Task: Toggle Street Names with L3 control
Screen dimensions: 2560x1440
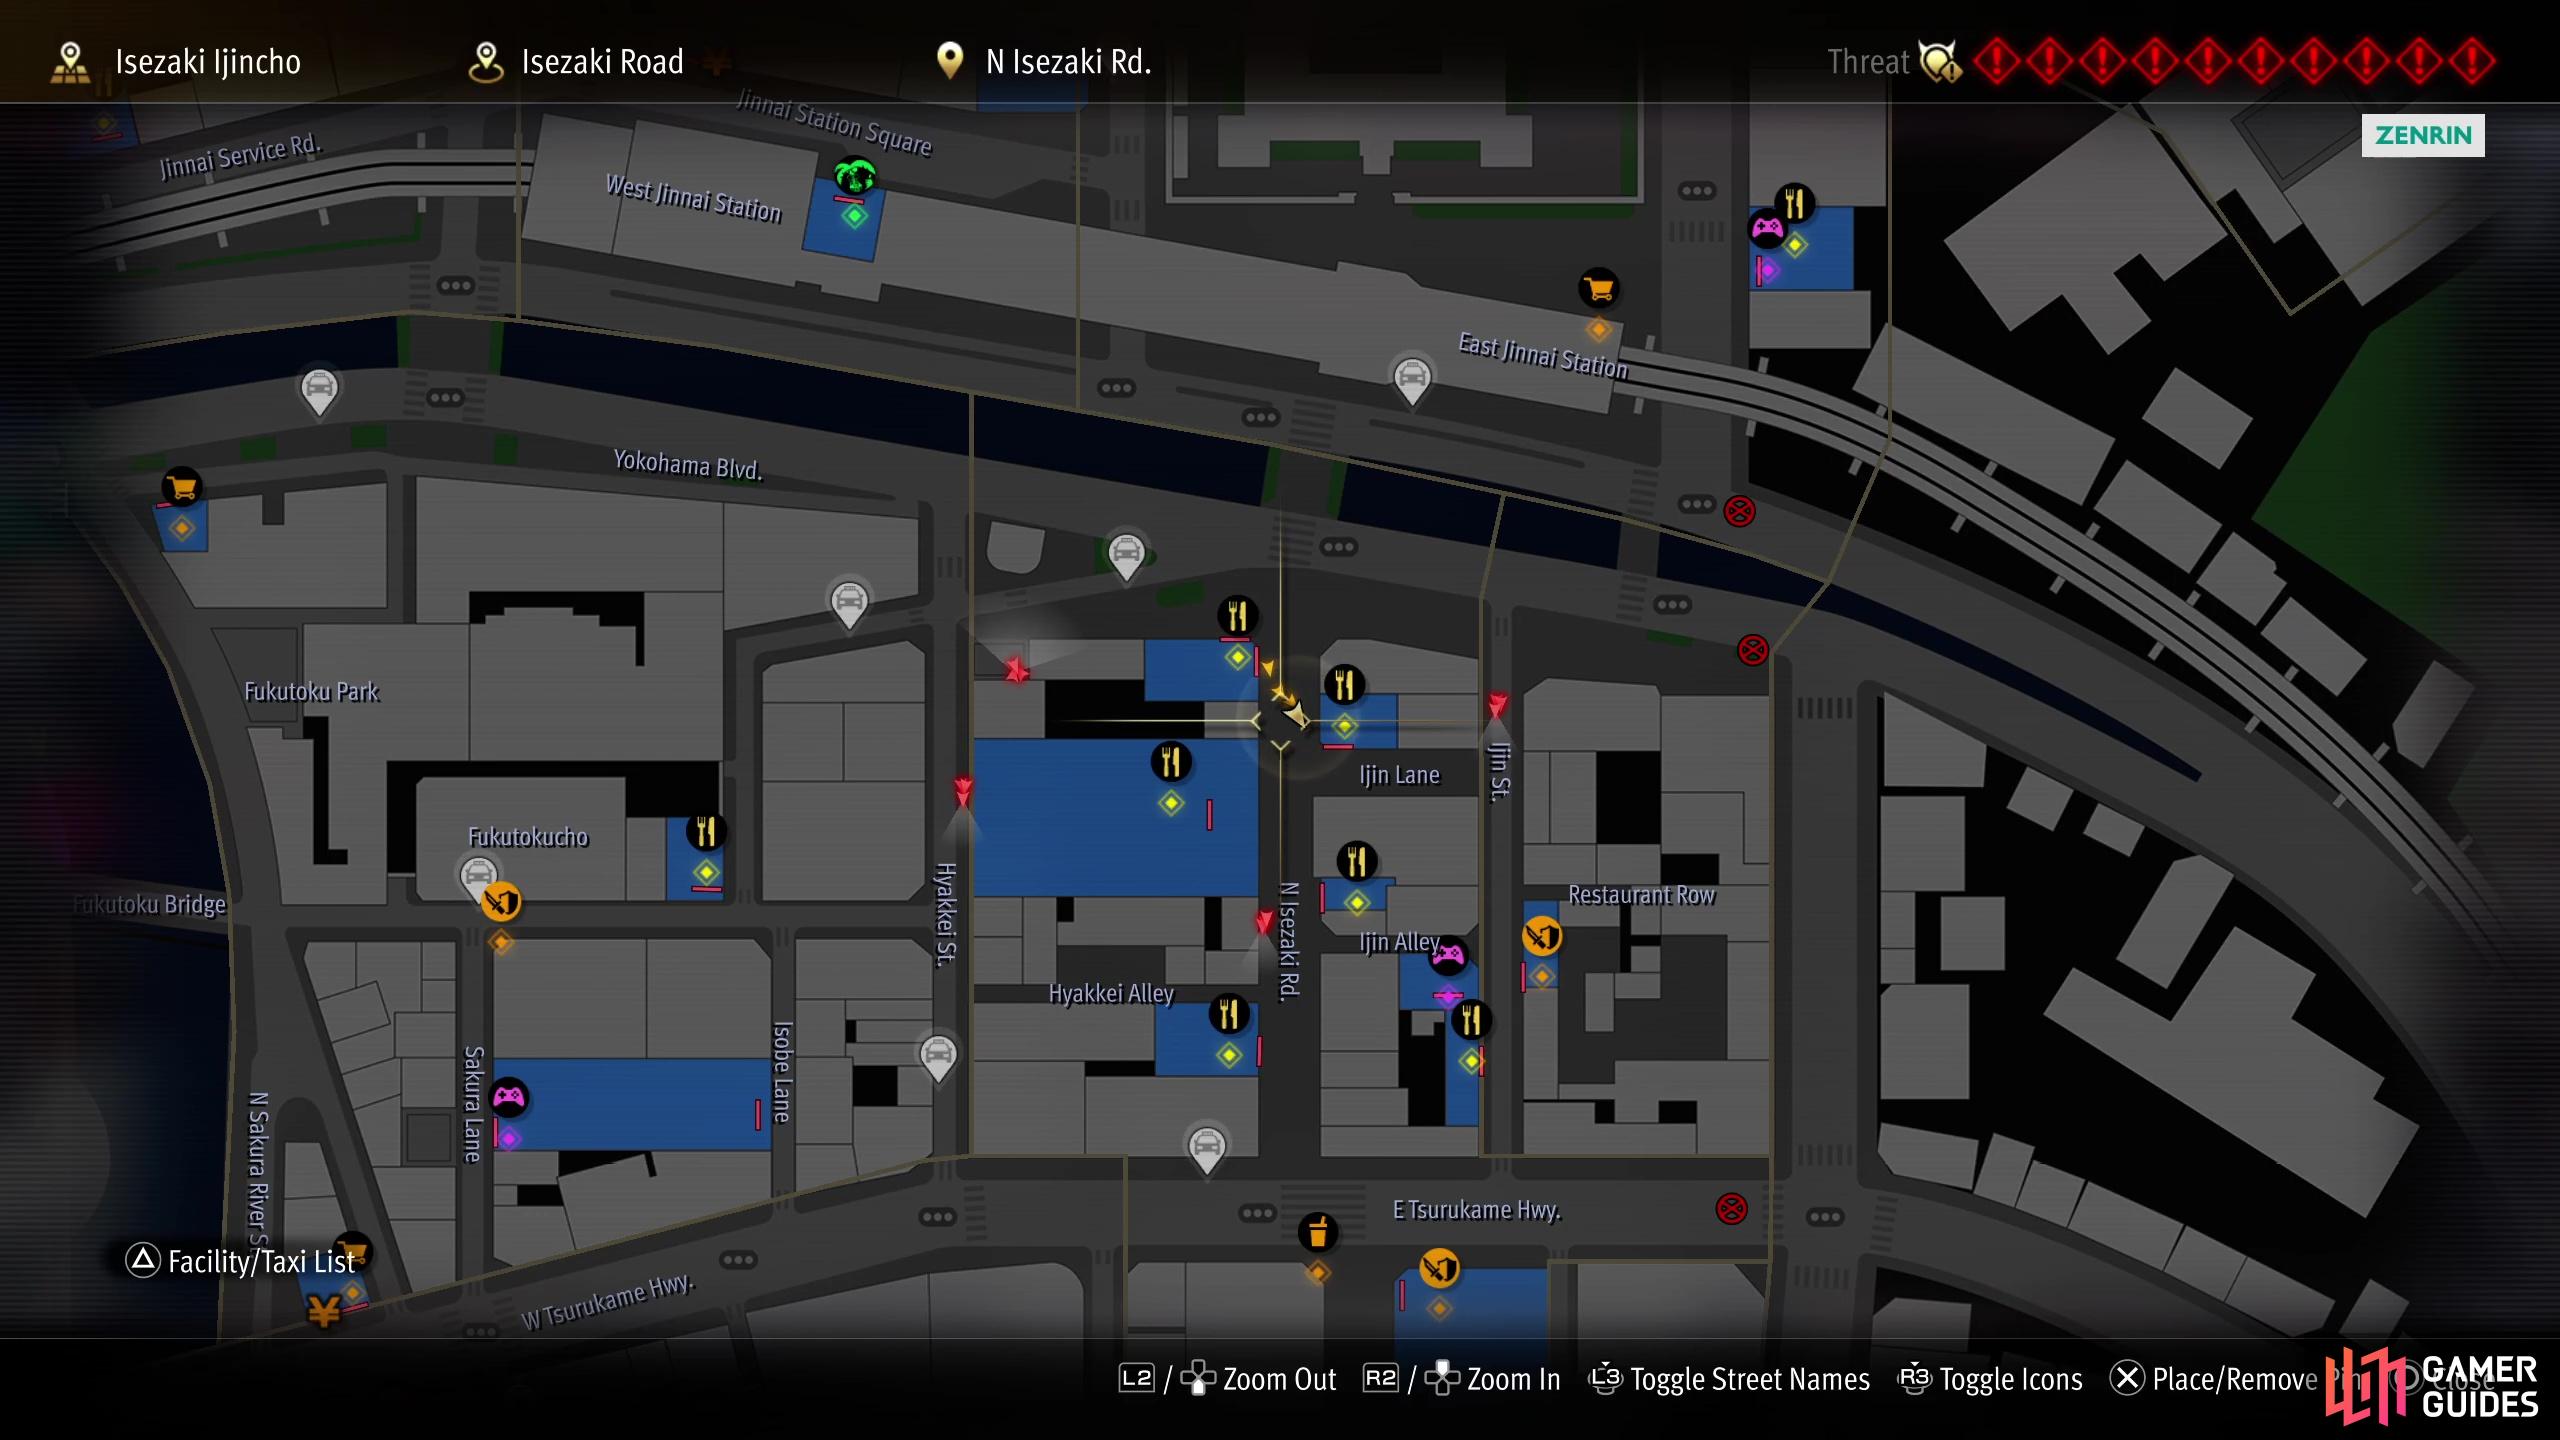Action: pyautogui.click(x=1730, y=1379)
